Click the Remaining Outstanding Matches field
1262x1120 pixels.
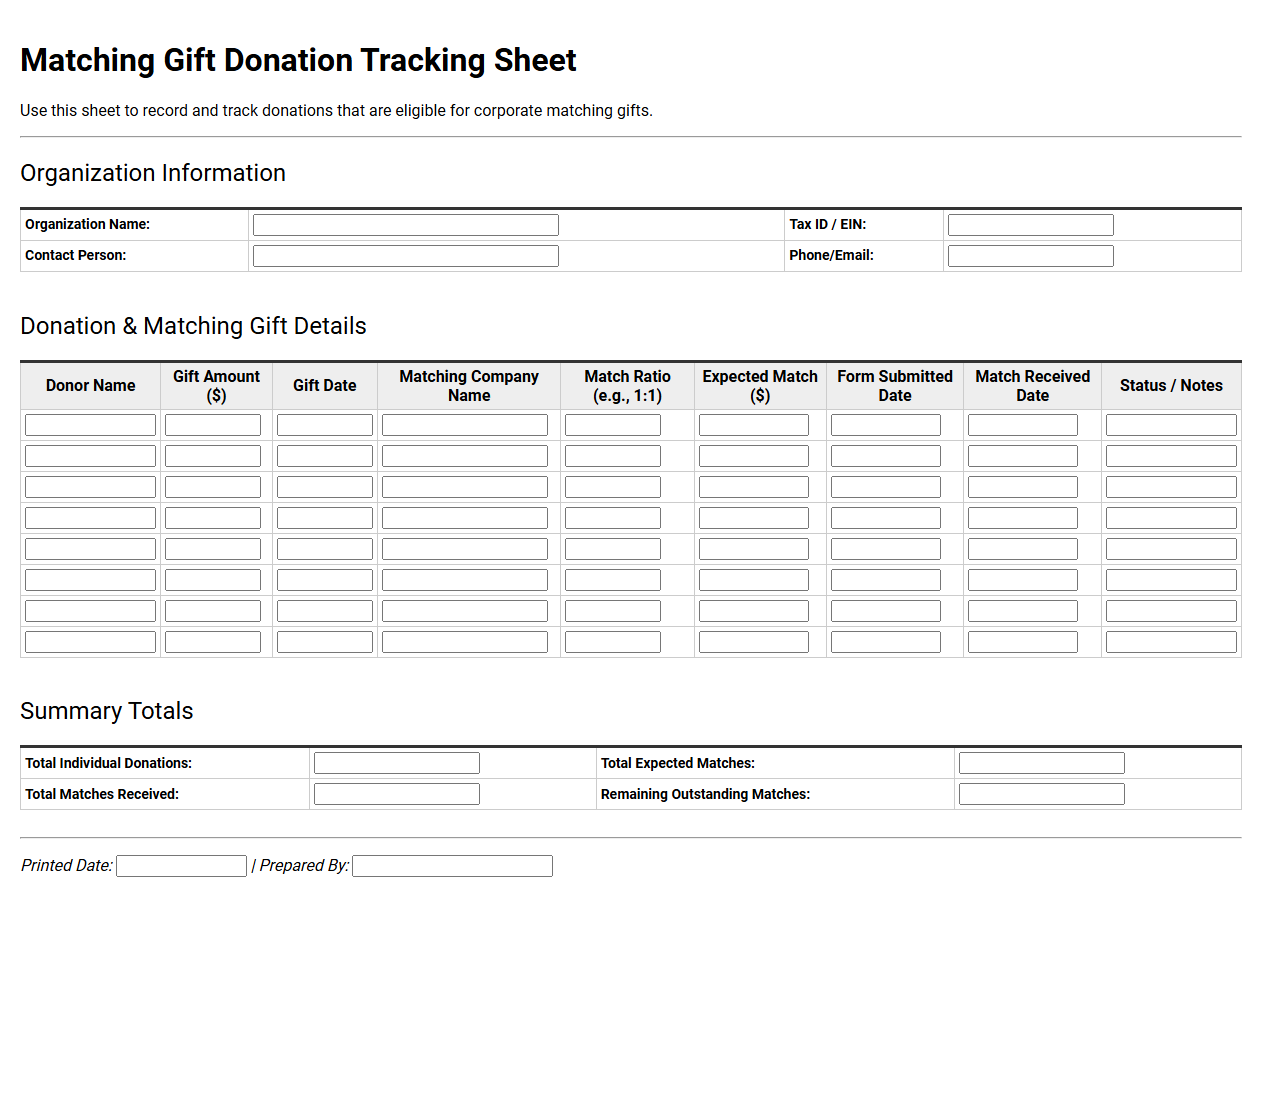1042,794
